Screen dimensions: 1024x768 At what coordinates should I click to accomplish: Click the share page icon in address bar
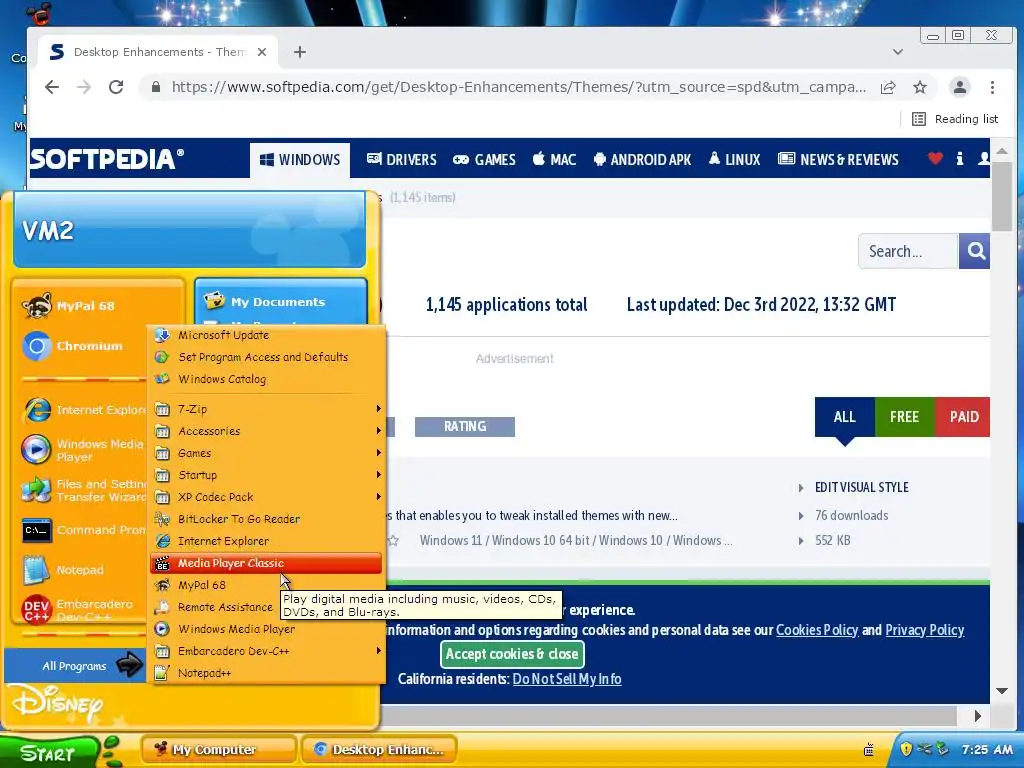point(888,88)
